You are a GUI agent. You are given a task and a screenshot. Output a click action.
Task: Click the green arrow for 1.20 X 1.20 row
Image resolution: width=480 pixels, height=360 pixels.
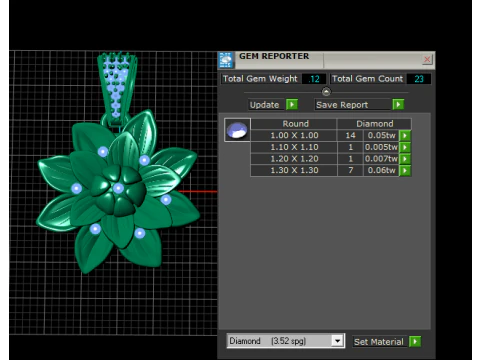click(405, 159)
